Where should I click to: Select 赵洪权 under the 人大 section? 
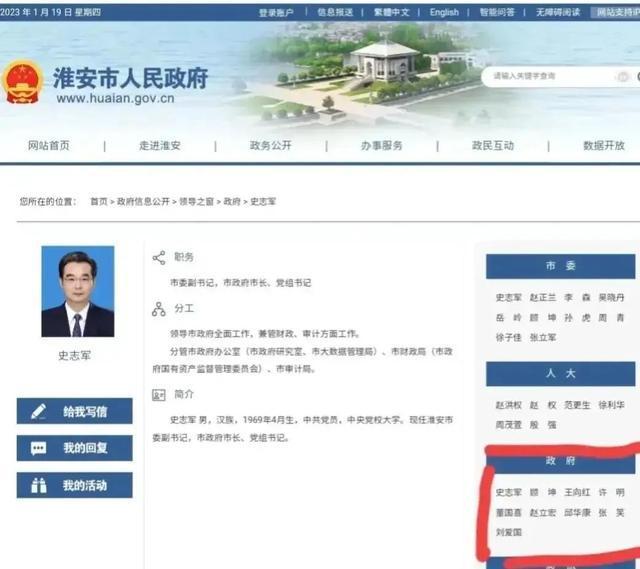pos(509,405)
